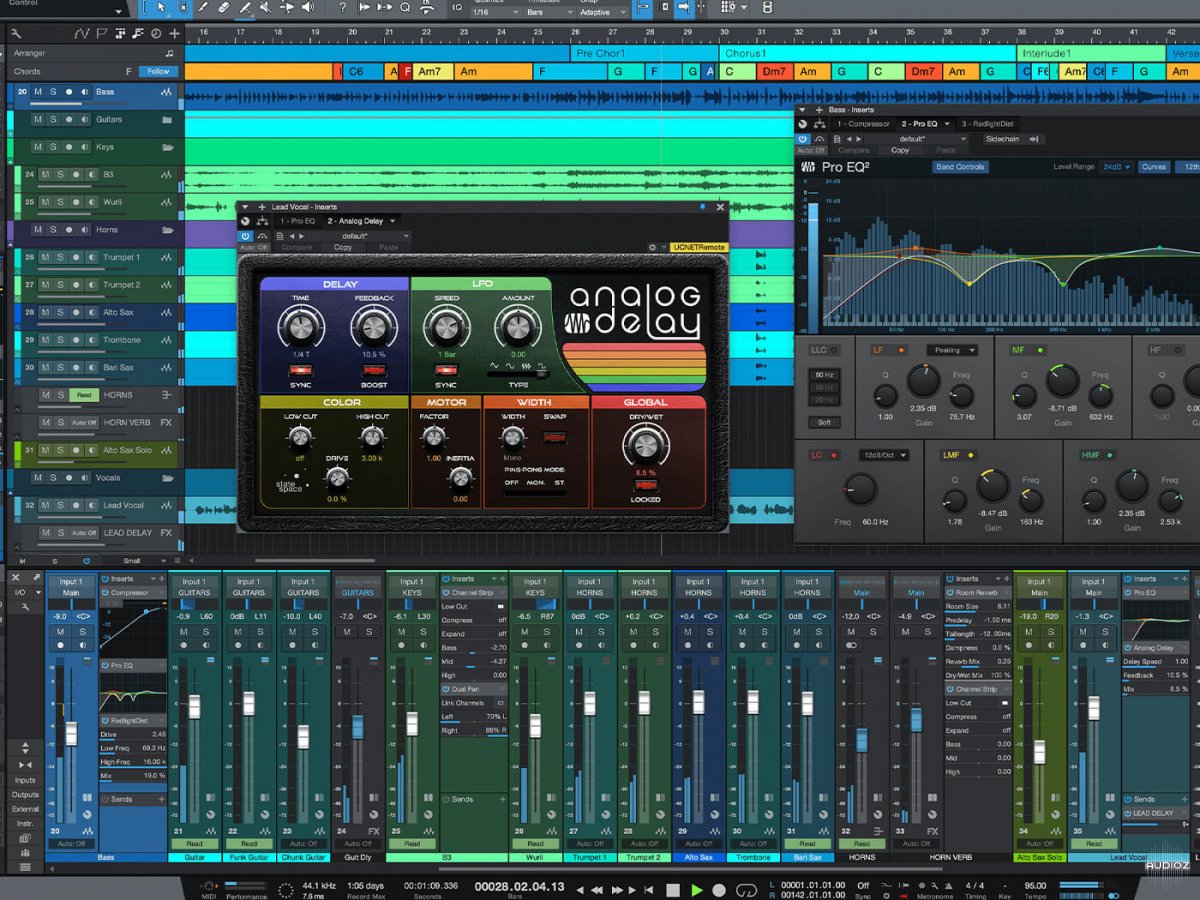Viewport: 1200px width, 900px height.
Task: Click the Copy button in the Analog Delay header
Action: 343,247
